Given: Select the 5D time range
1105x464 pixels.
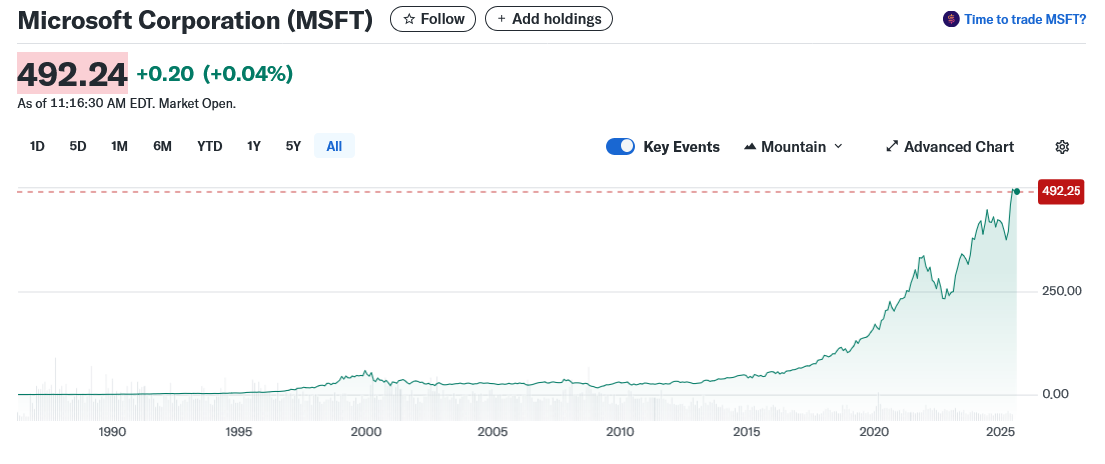Looking at the screenshot, I should pos(78,147).
